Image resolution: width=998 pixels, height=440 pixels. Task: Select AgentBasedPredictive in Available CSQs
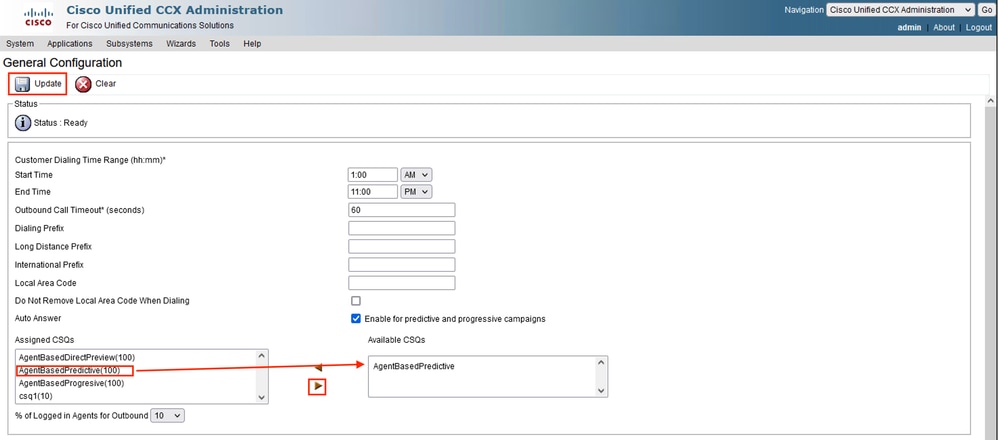414,366
